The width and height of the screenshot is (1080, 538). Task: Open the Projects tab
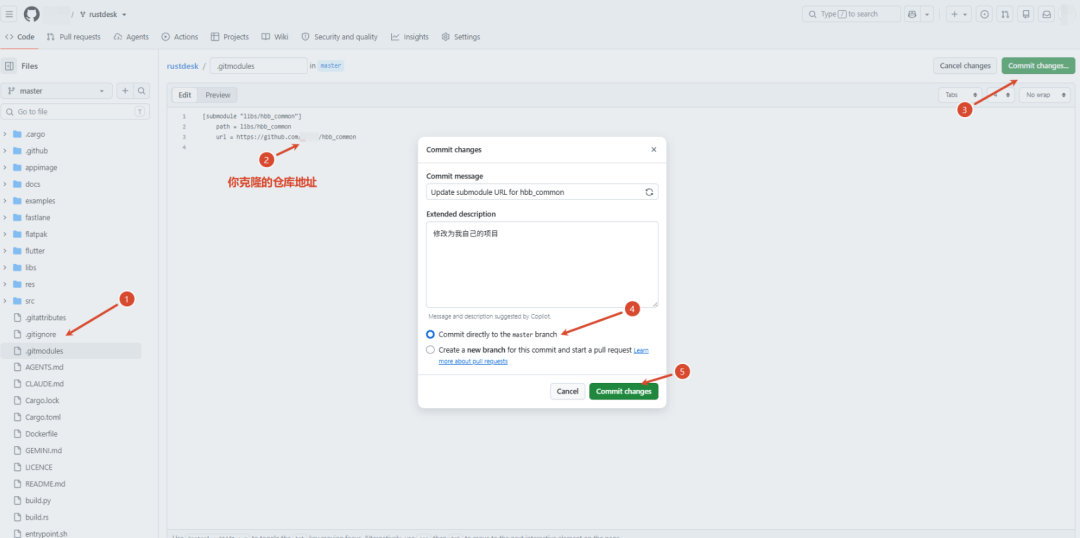click(x=230, y=37)
